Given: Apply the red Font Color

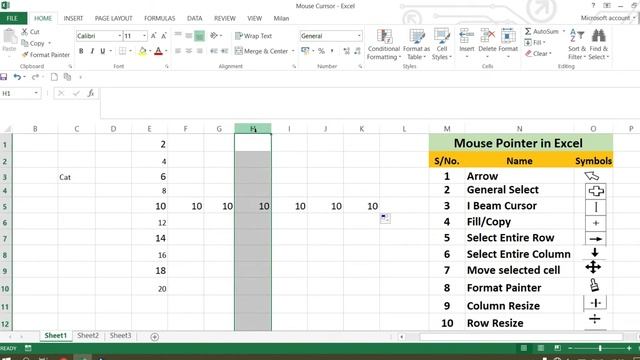Looking at the screenshot, I should click(x=158, y=51).
